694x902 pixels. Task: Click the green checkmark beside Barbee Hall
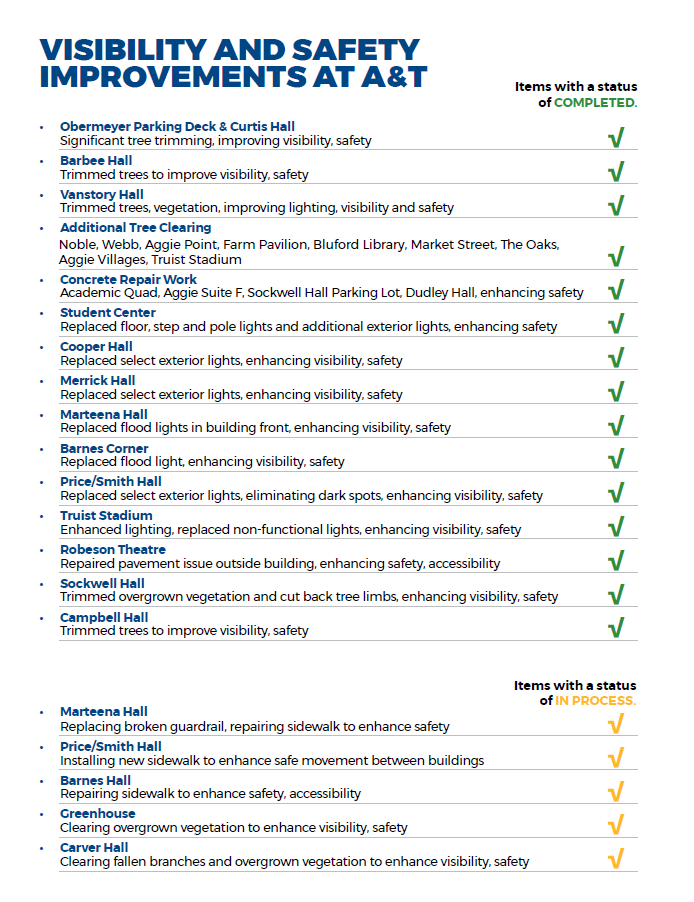point(616,172)
